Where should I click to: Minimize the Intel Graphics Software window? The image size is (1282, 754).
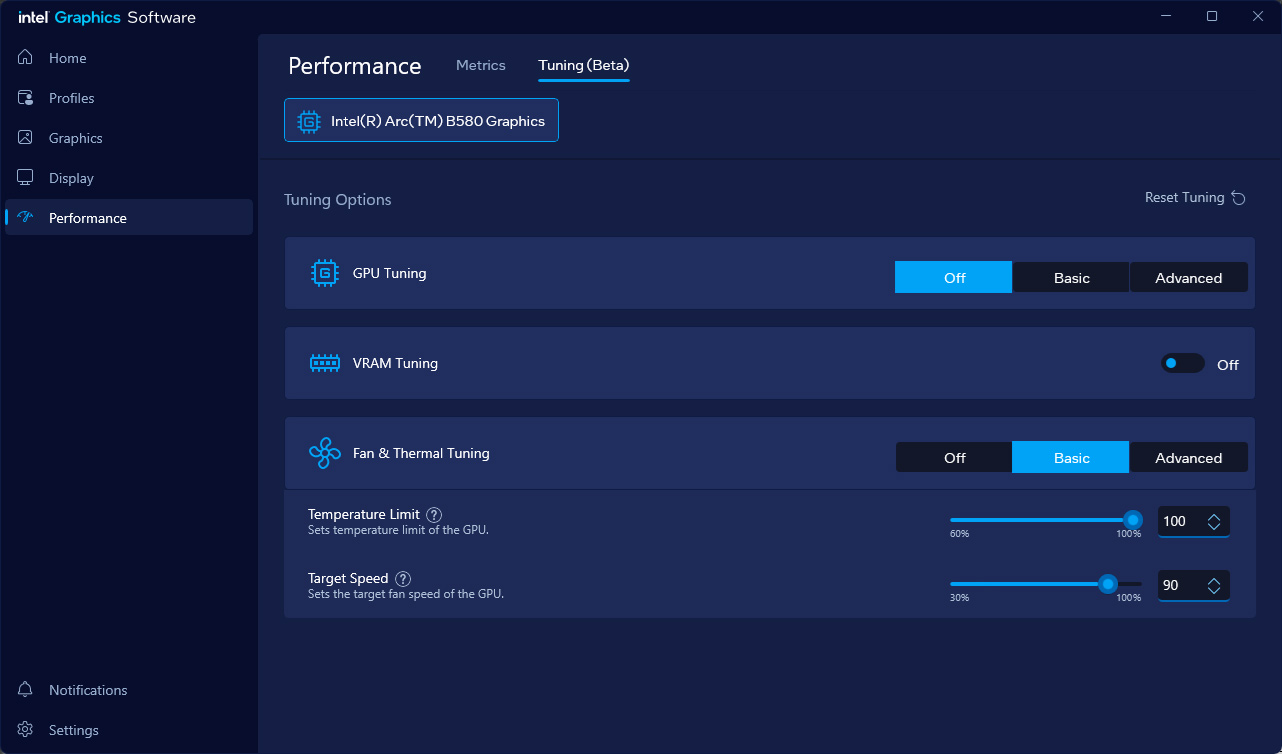[1166, 16]
